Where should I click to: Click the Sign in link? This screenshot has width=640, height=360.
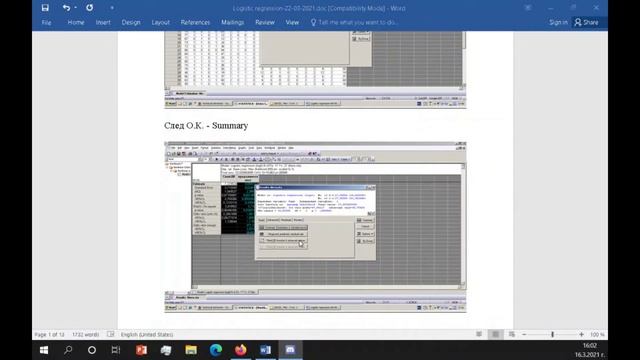(558, 22)
